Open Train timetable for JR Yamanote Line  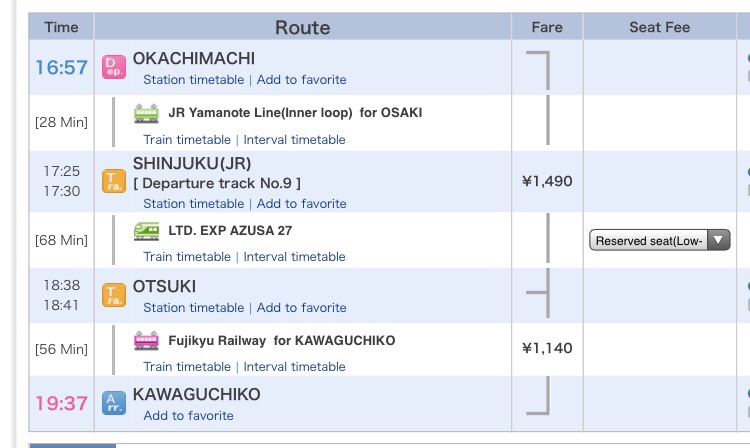[x=187, y=140]
